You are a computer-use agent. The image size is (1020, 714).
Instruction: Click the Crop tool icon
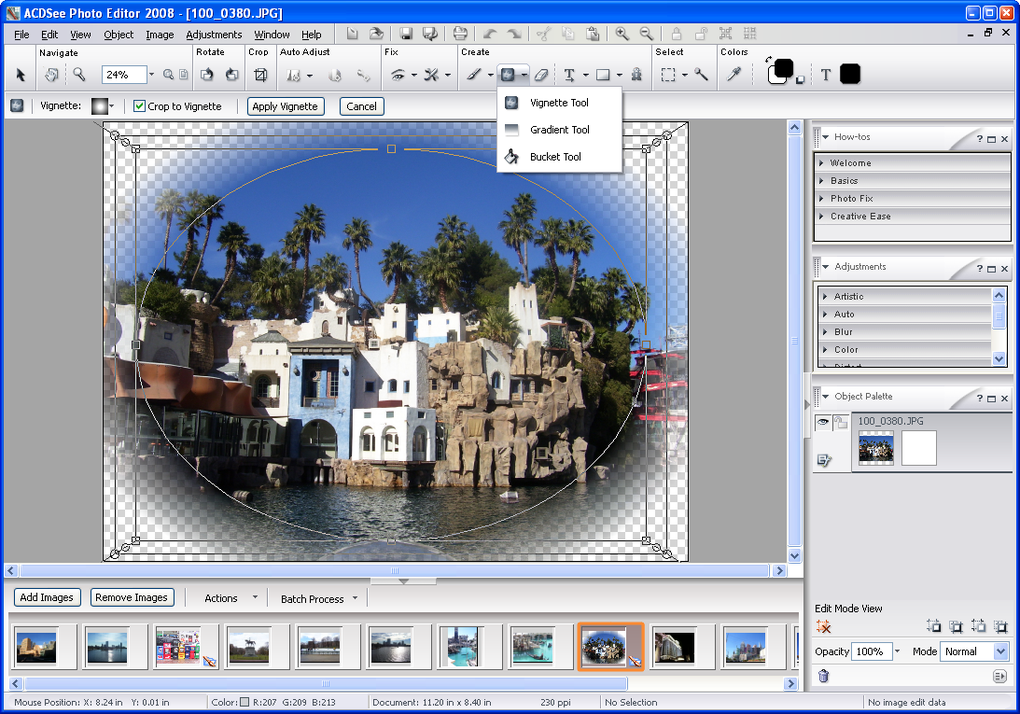(260, 75)
